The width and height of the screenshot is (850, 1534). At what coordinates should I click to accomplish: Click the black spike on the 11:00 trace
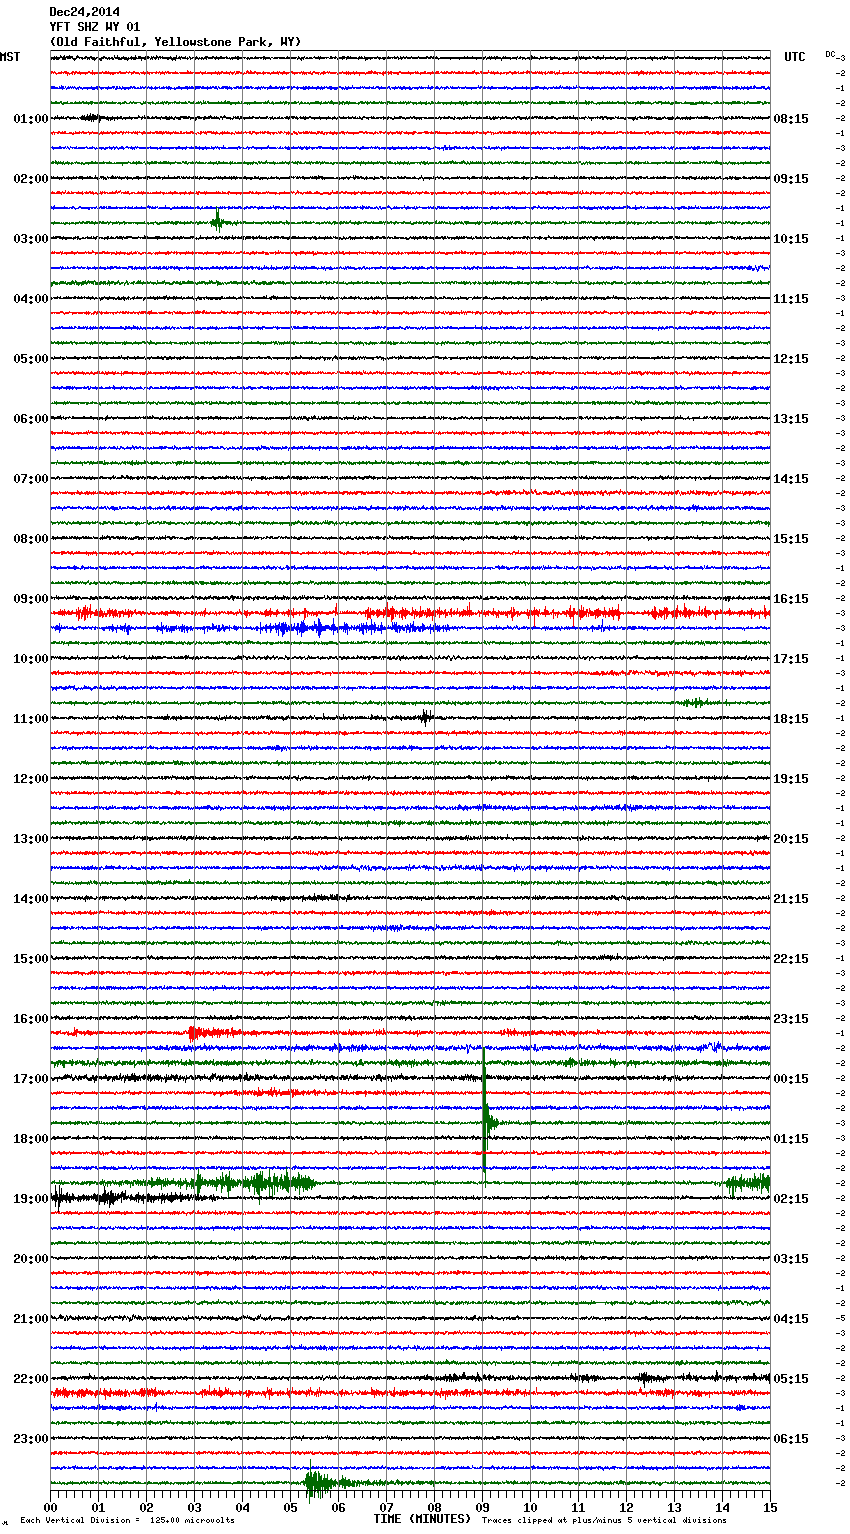point(426,717)
